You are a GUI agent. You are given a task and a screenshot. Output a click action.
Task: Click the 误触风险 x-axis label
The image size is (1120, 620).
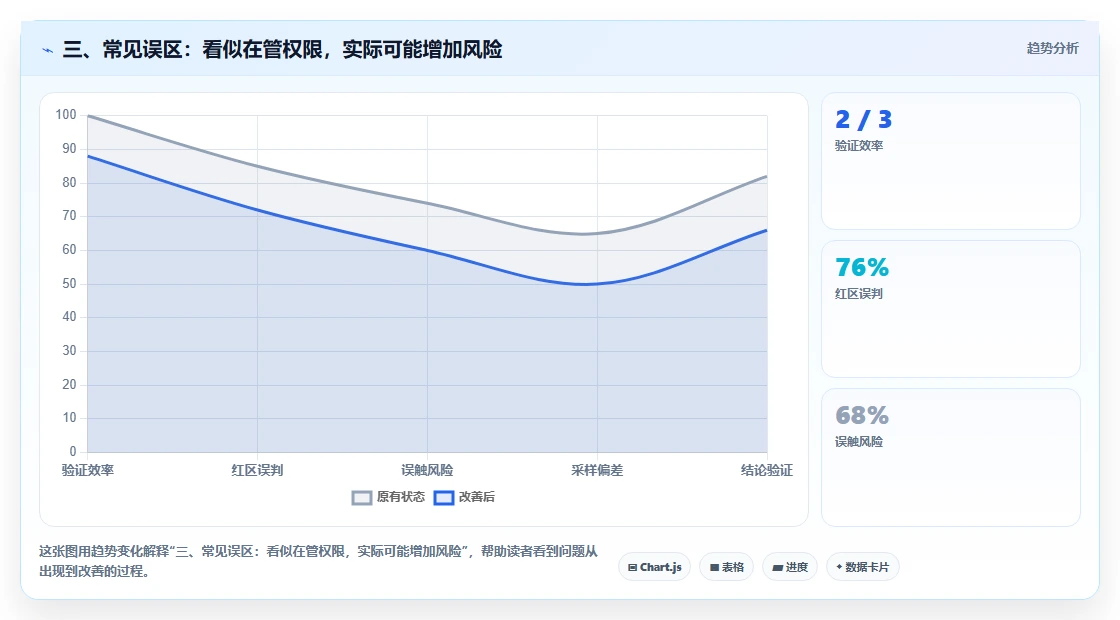click(x=427, y=471)
